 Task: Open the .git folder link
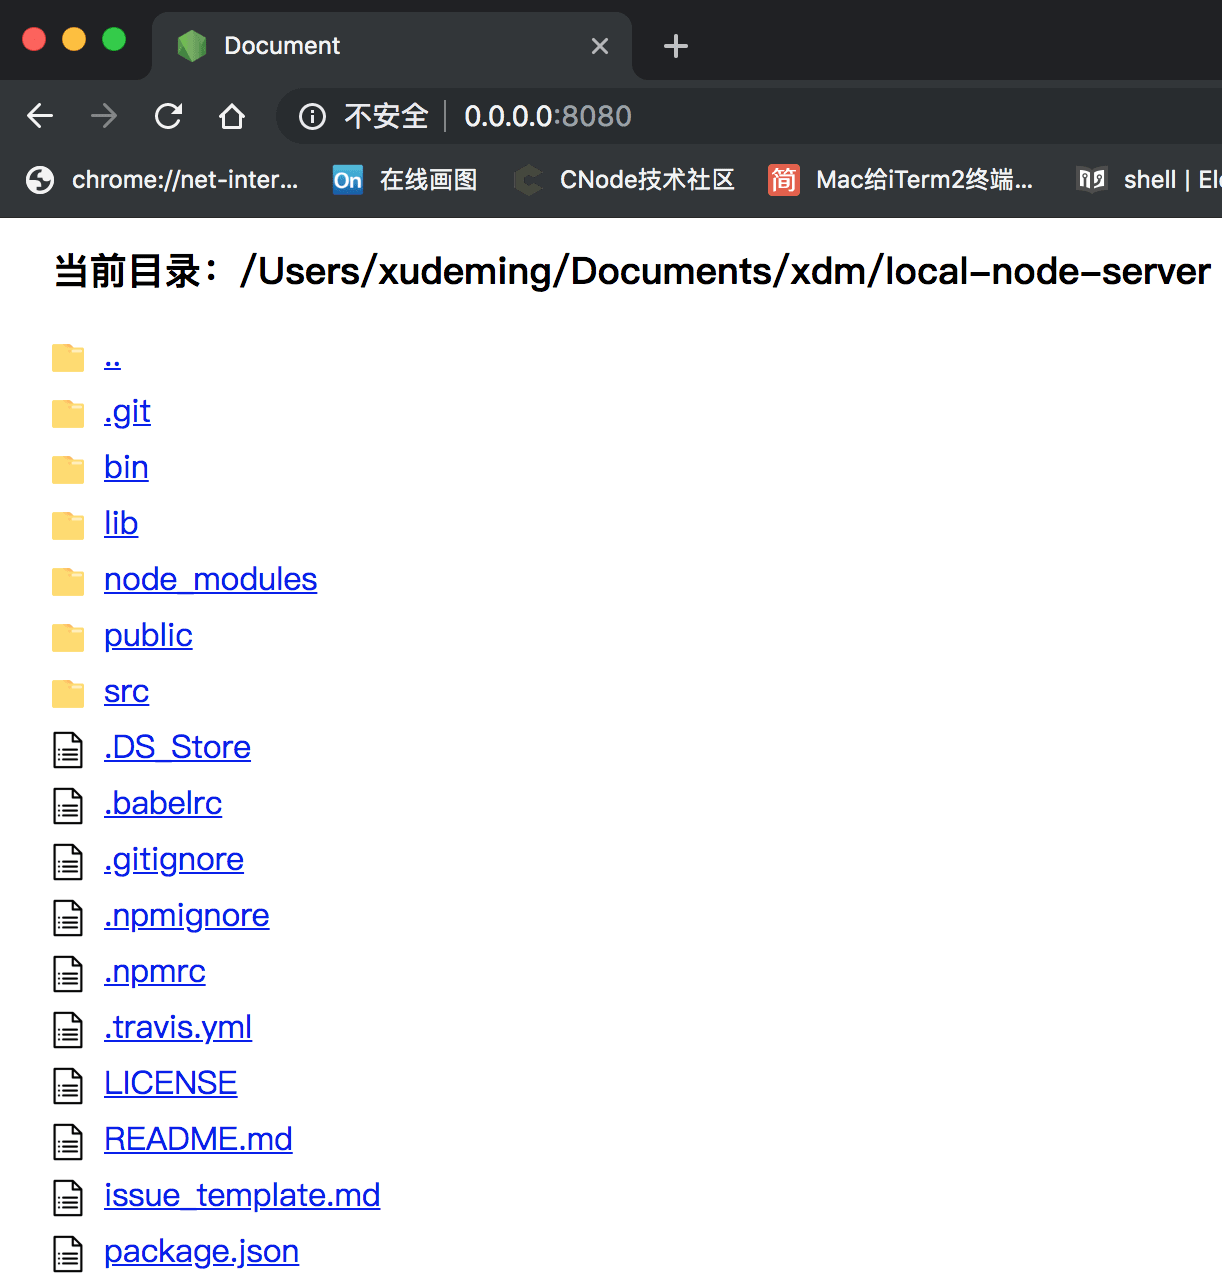(127, 412)
